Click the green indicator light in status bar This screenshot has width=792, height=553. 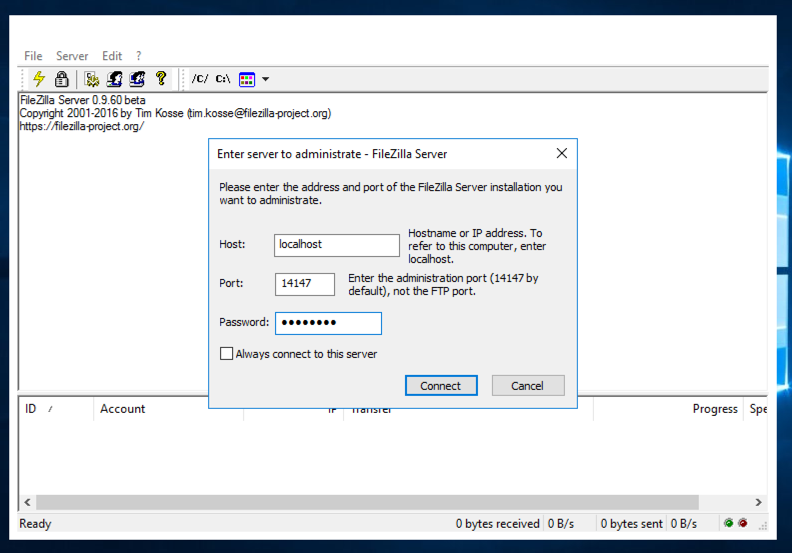(728, 523)
